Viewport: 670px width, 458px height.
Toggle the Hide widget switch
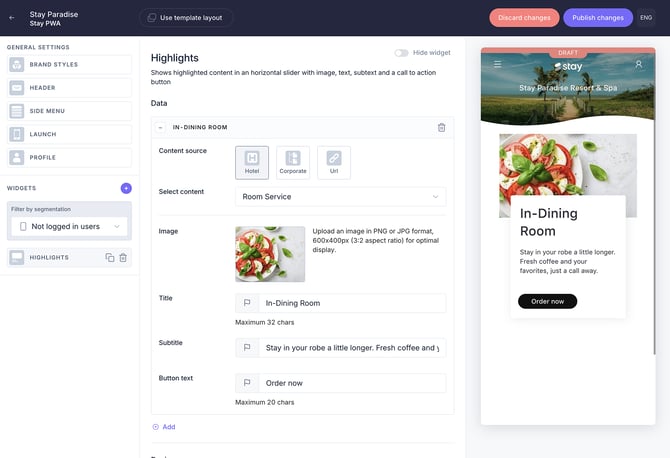(401, 53)
